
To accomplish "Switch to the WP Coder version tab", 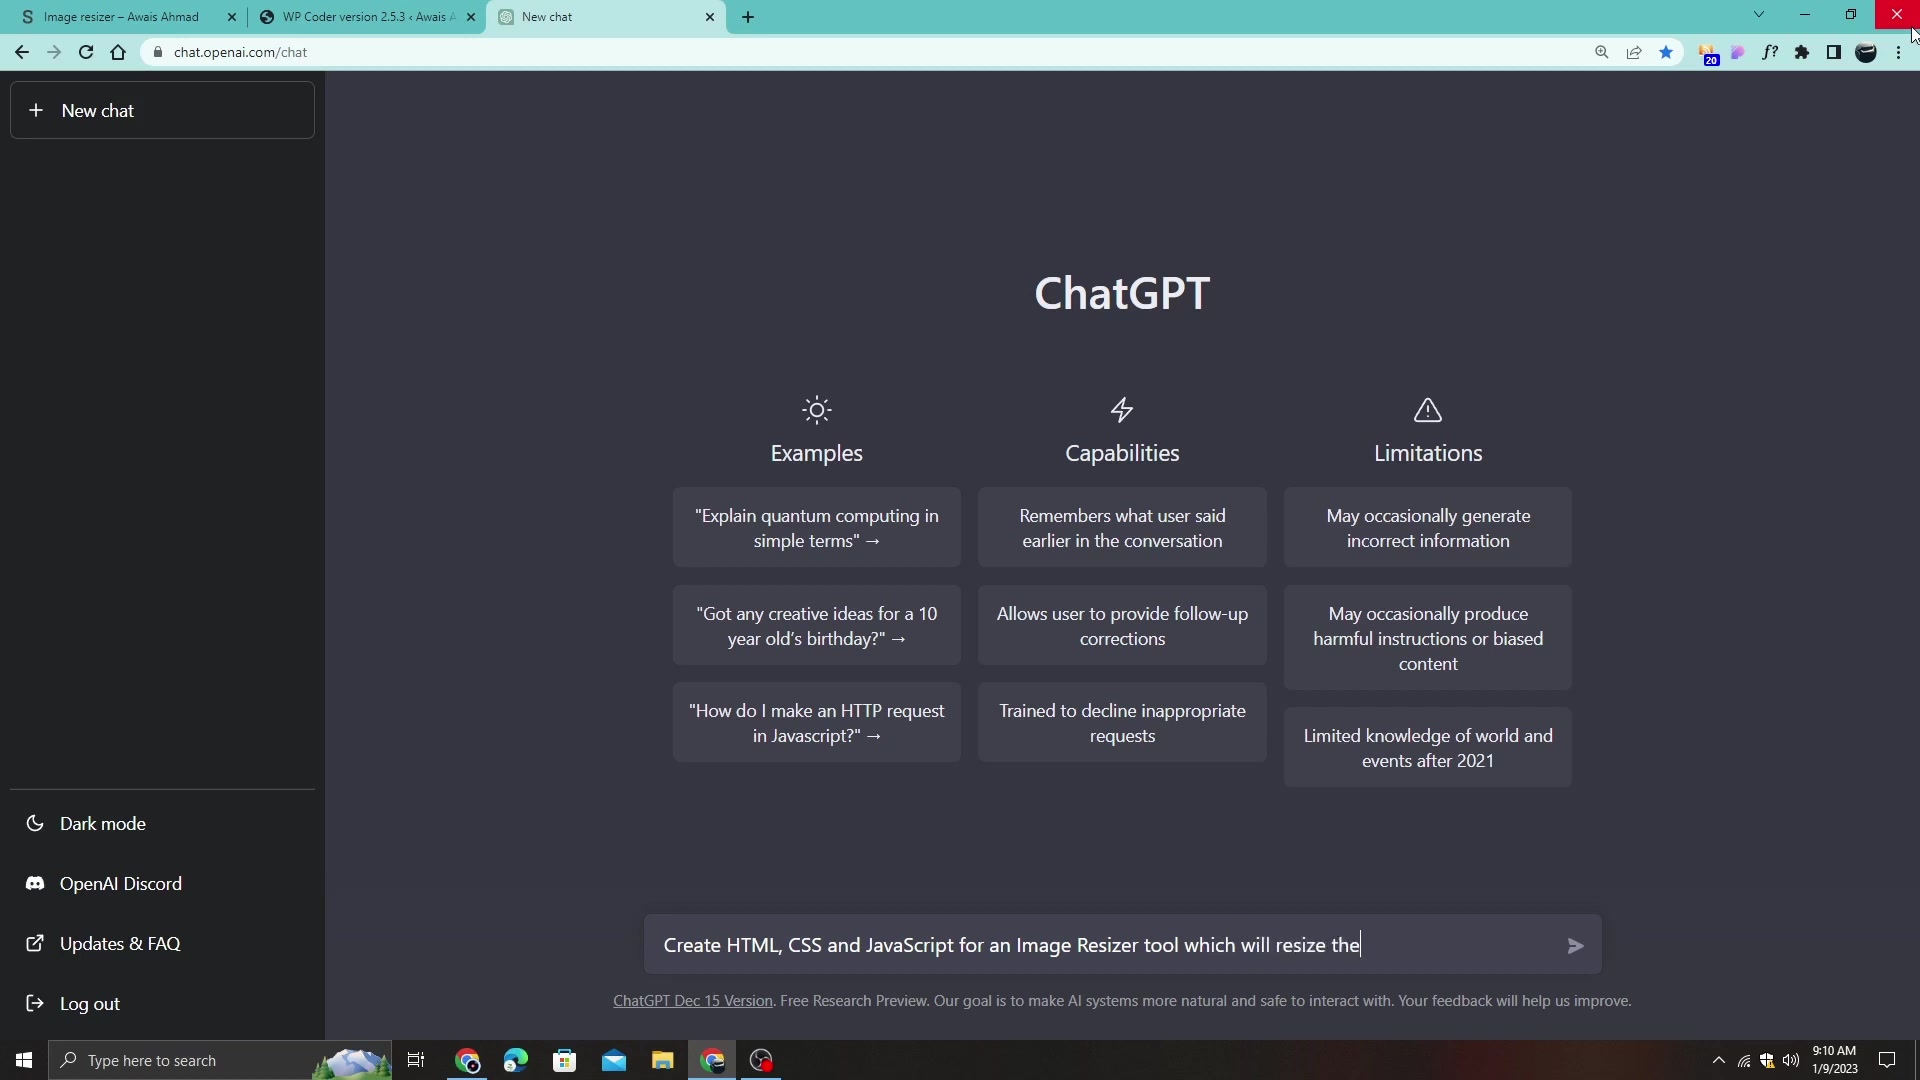I will 366,17.
